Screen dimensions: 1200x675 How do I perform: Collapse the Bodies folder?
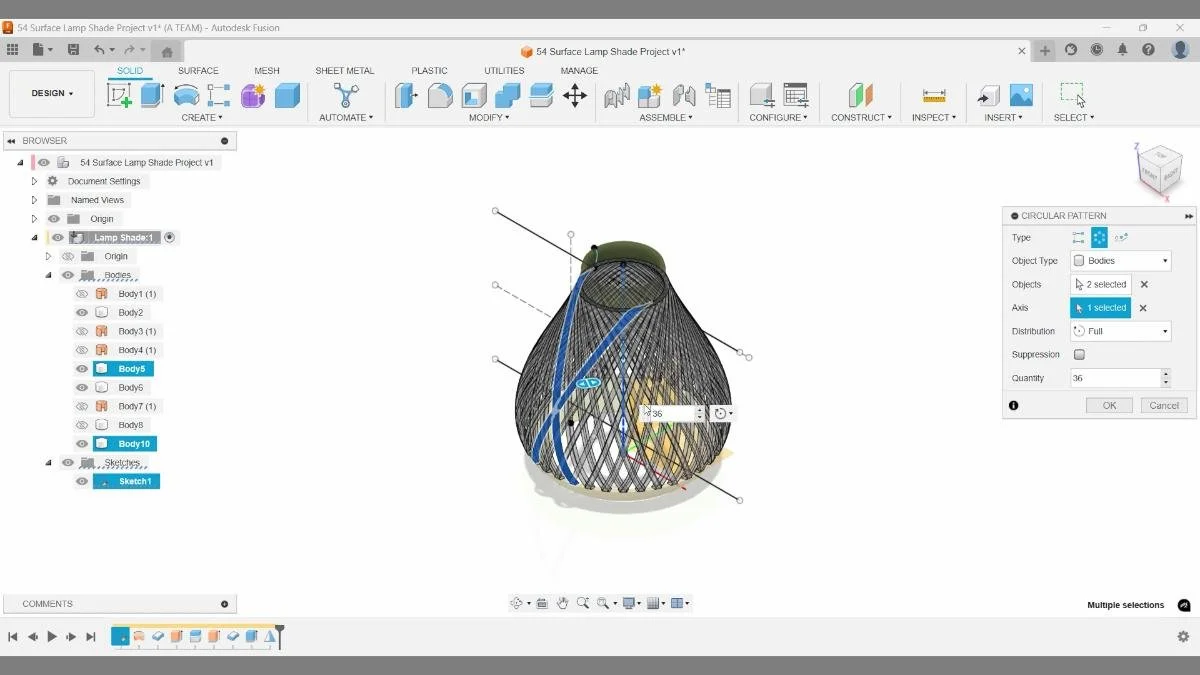point(49,275)
